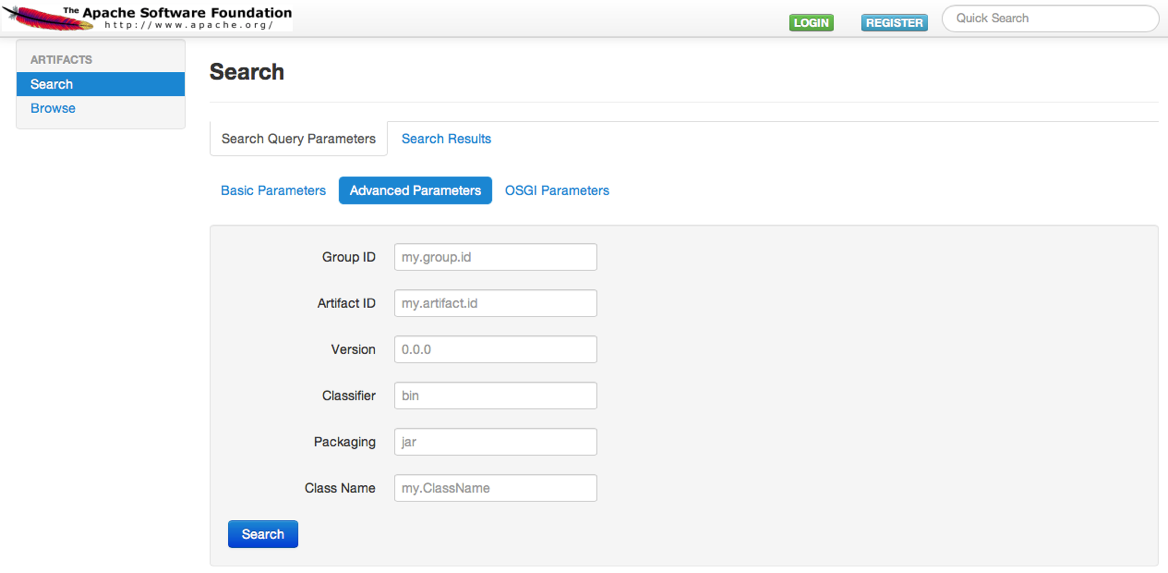Show the OSGI Parameters form

pos(556,190)
